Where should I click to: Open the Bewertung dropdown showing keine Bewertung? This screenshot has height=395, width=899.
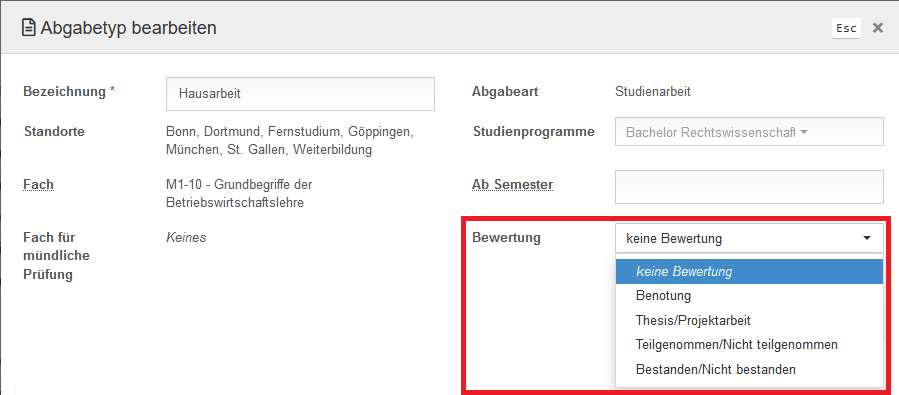pyautogui.click(x=749, y=238)
